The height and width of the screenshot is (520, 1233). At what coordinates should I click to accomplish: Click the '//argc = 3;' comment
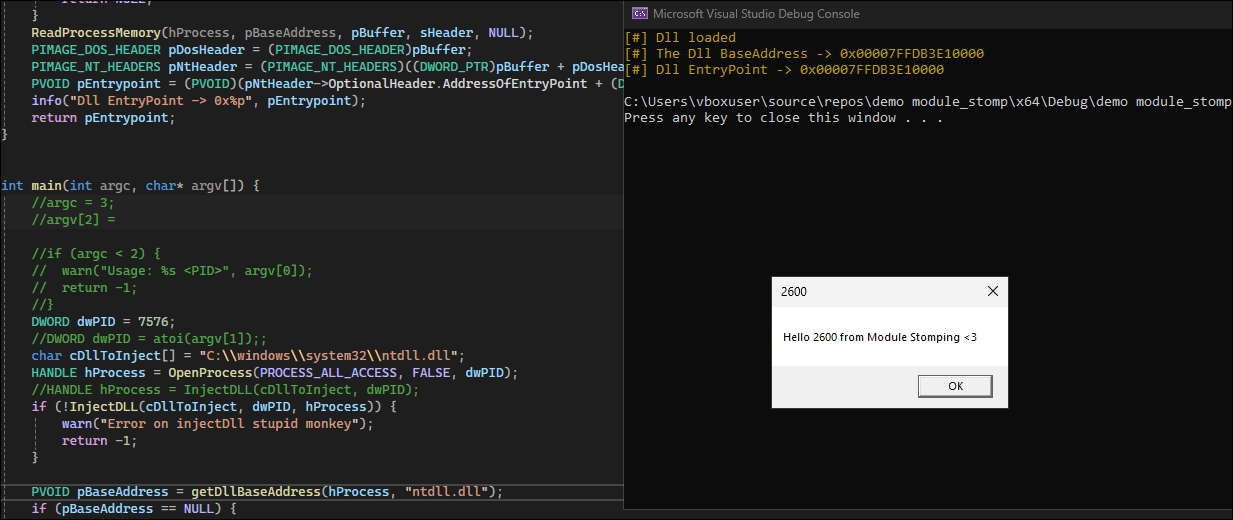(x=72, y=203)
